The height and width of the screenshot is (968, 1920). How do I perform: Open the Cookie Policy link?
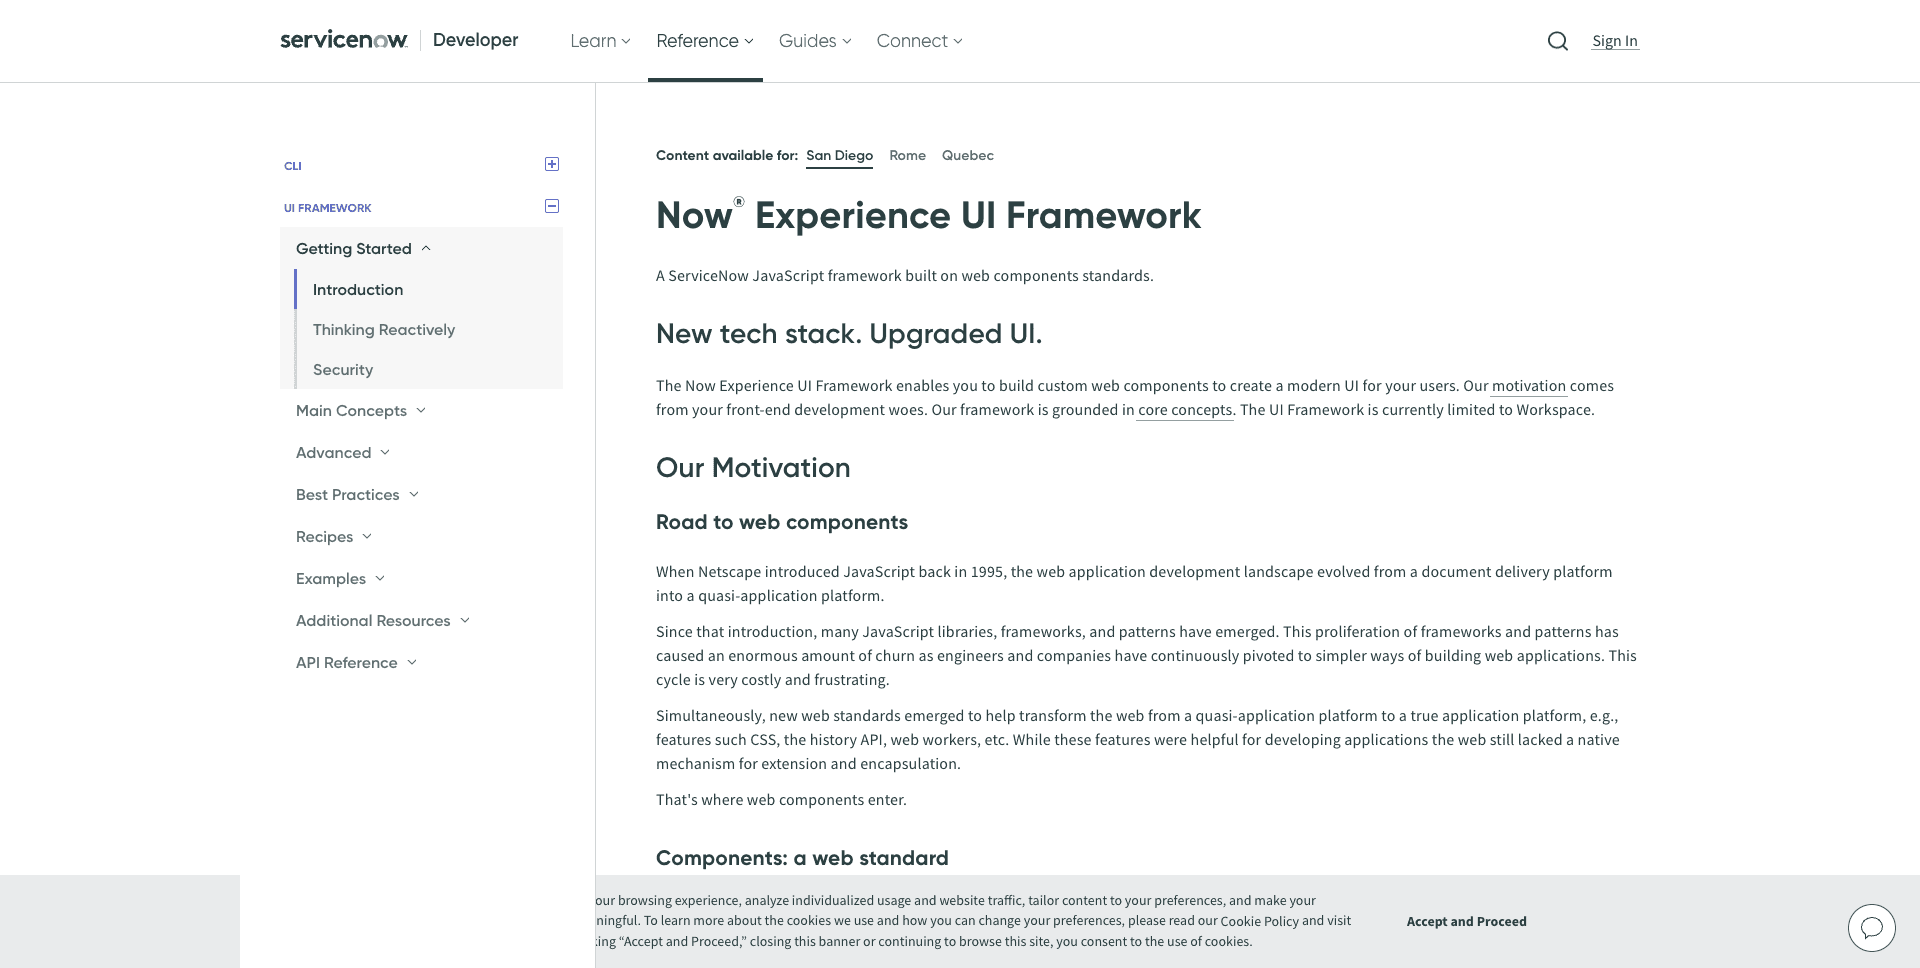click(1259, 921)
